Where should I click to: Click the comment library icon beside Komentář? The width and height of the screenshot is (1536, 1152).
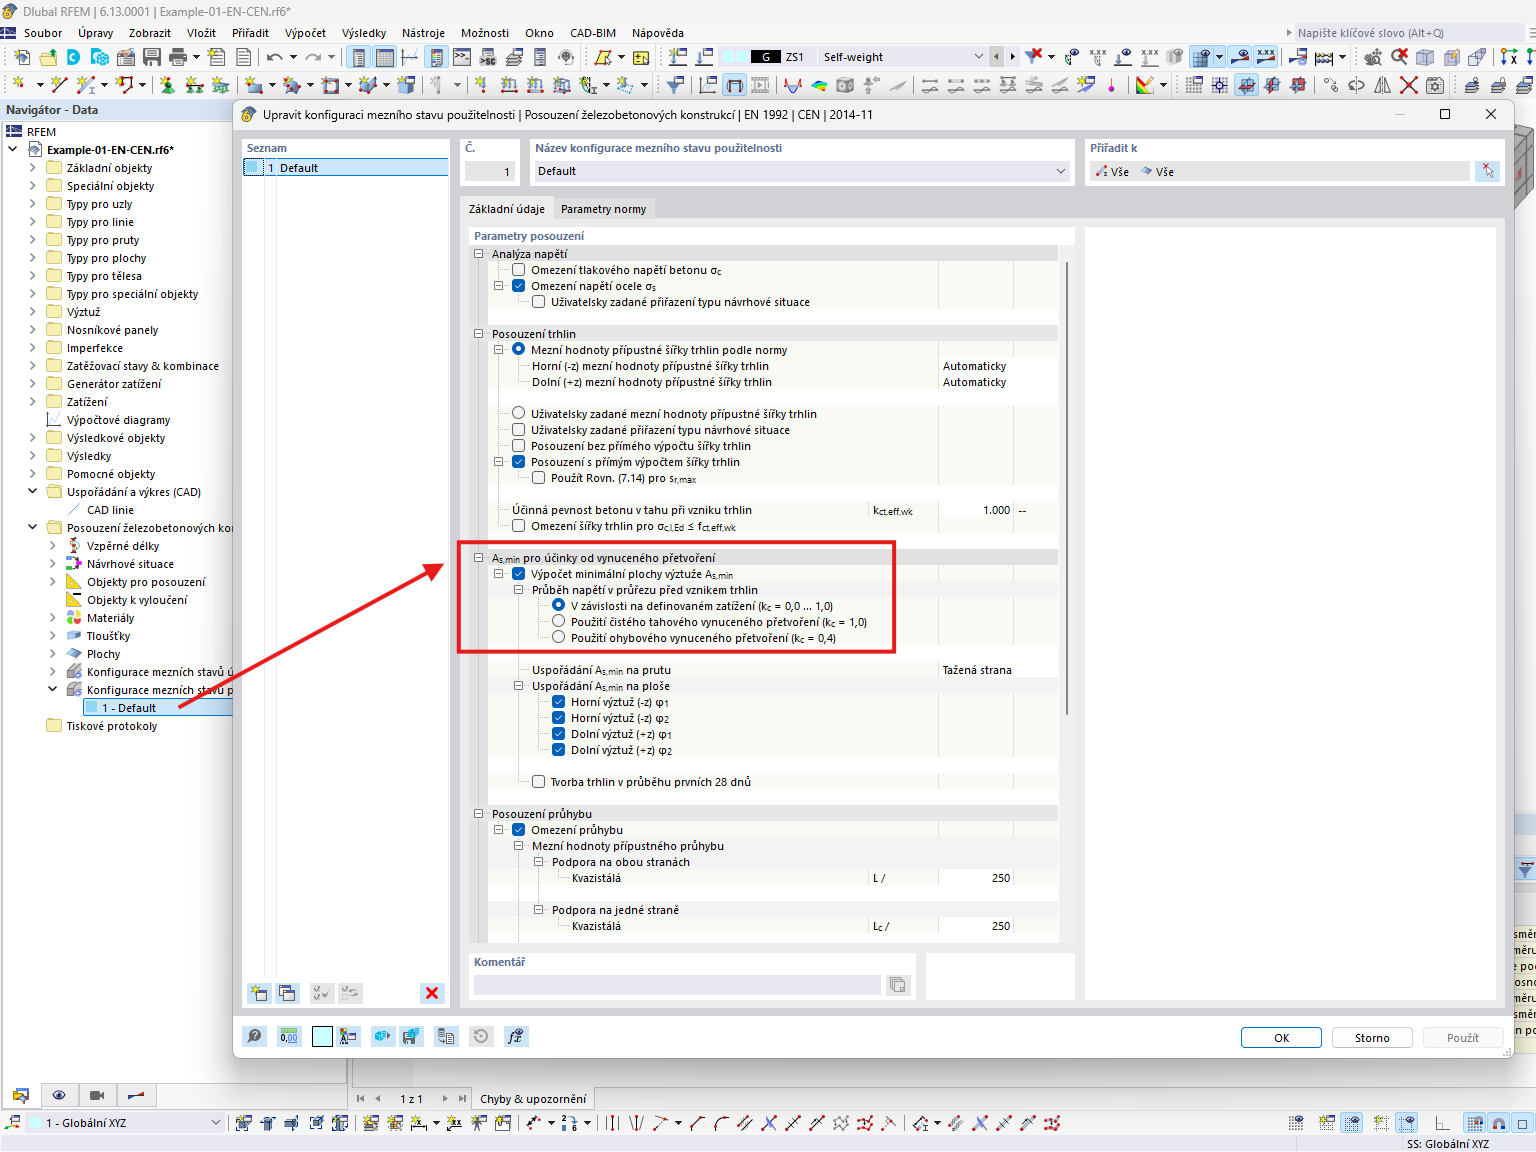tap(898, 985)
